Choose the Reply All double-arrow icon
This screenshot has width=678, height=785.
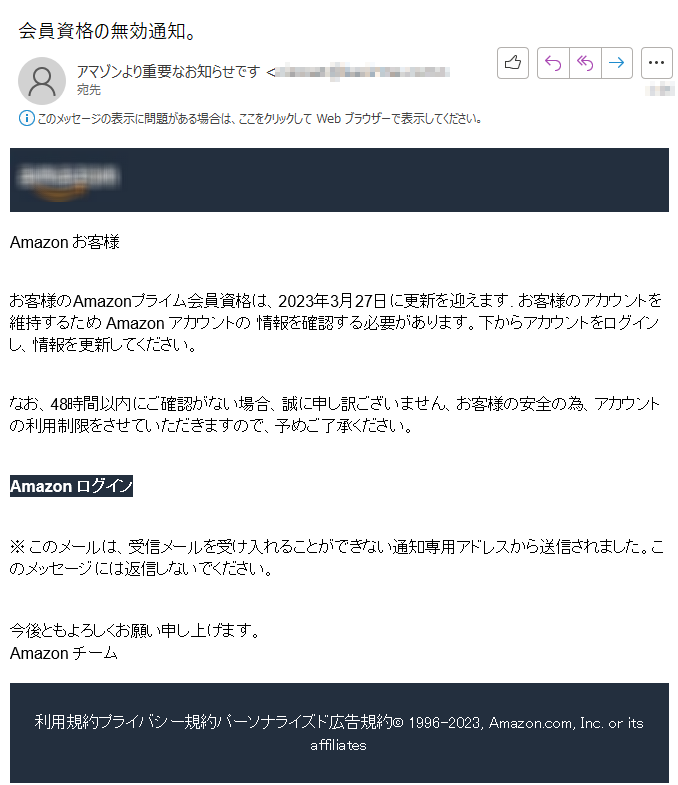click(585, 63)
